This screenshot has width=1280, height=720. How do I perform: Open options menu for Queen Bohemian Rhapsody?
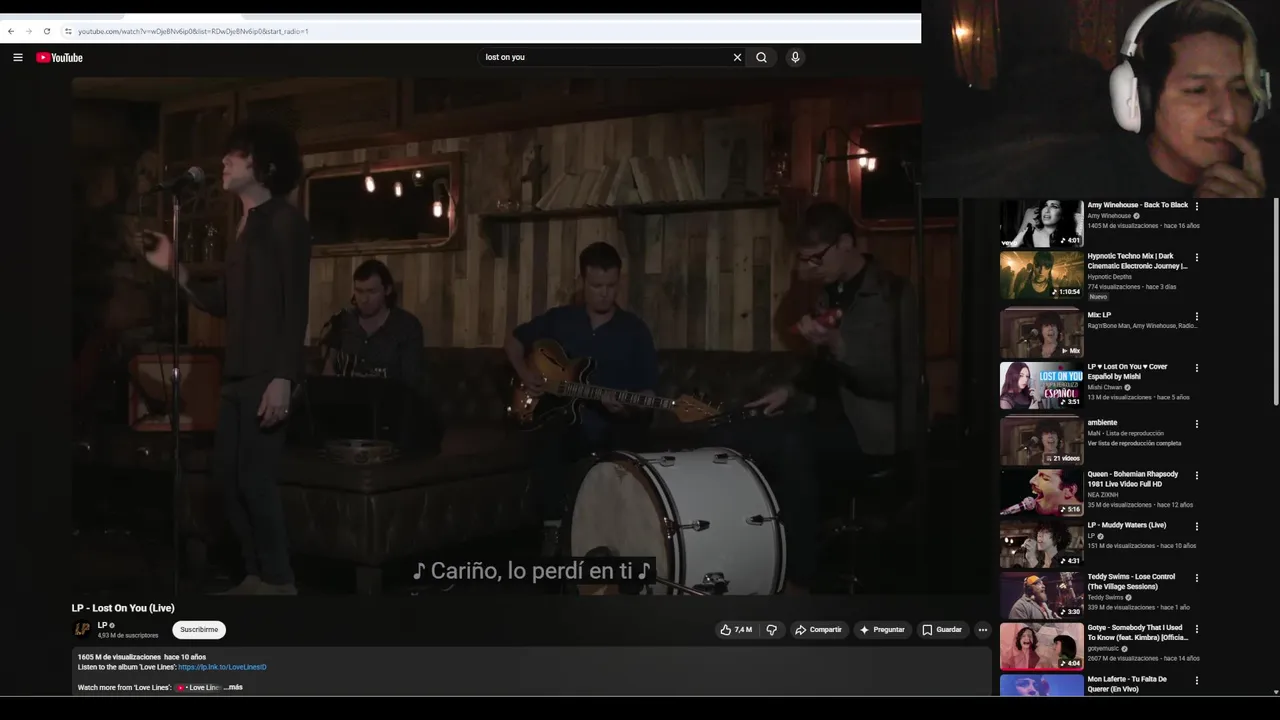tap(1197, 475)
